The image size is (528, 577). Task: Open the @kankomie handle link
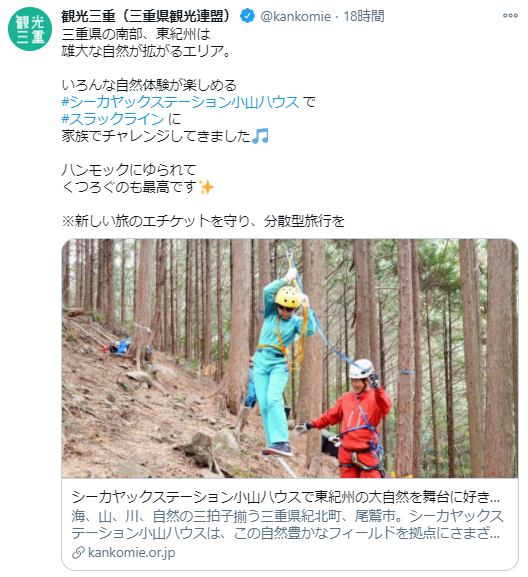coord(295,16)
